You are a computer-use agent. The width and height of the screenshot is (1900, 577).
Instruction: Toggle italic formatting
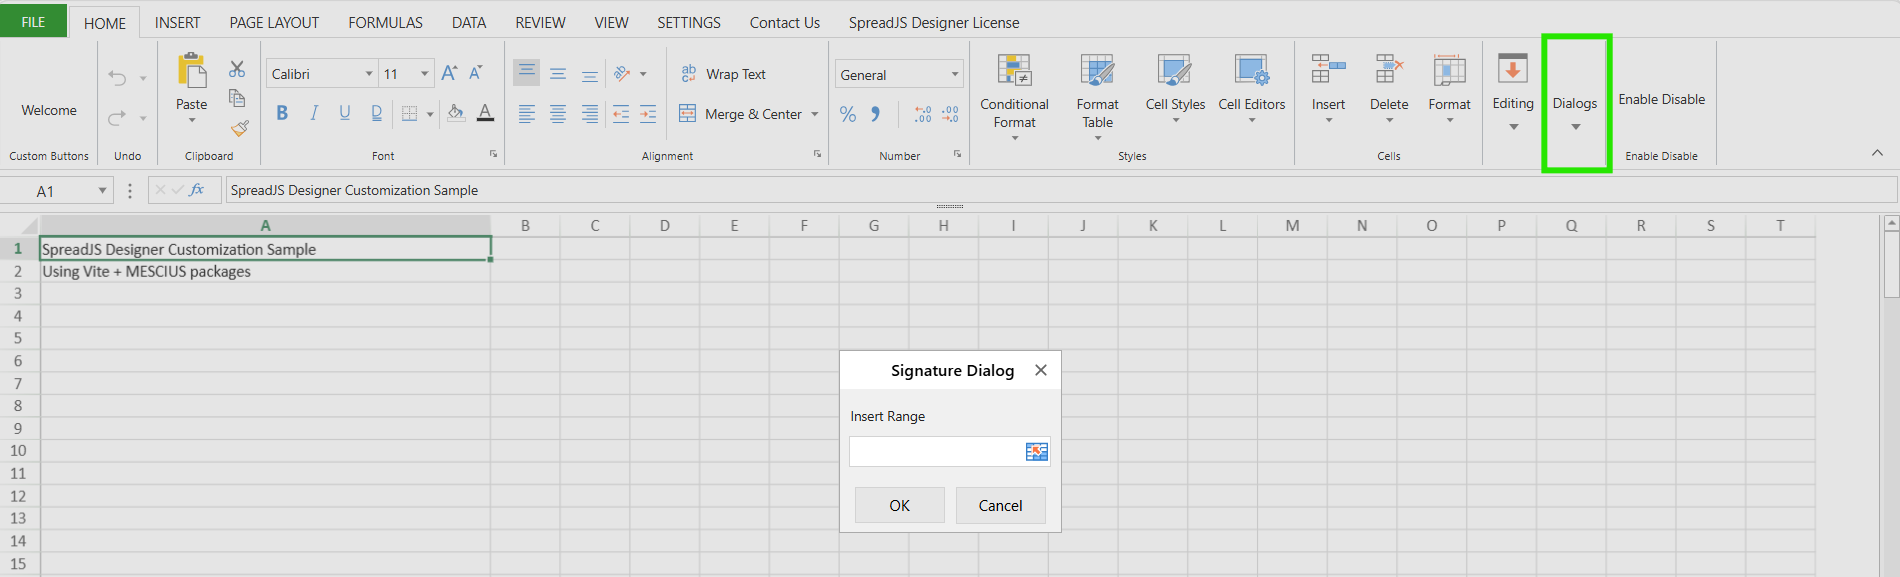pyautogui.click(x=314, y=113)
